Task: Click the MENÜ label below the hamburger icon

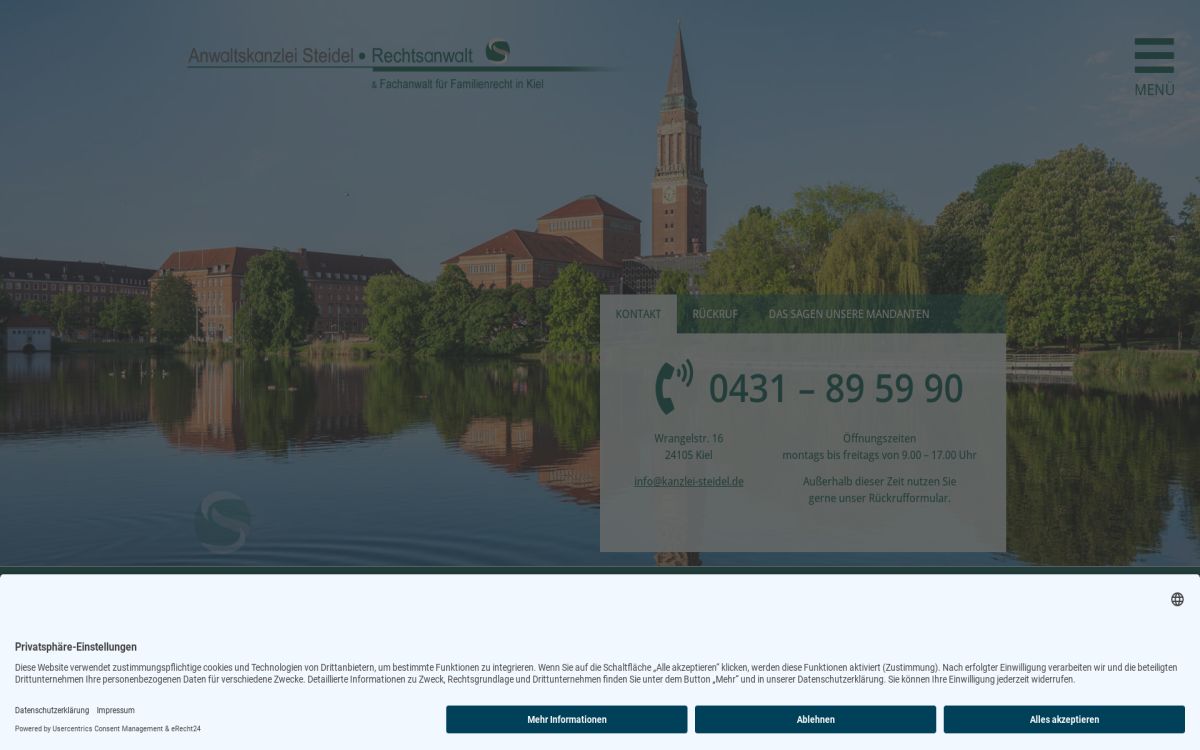Action: pos(1154,90)
